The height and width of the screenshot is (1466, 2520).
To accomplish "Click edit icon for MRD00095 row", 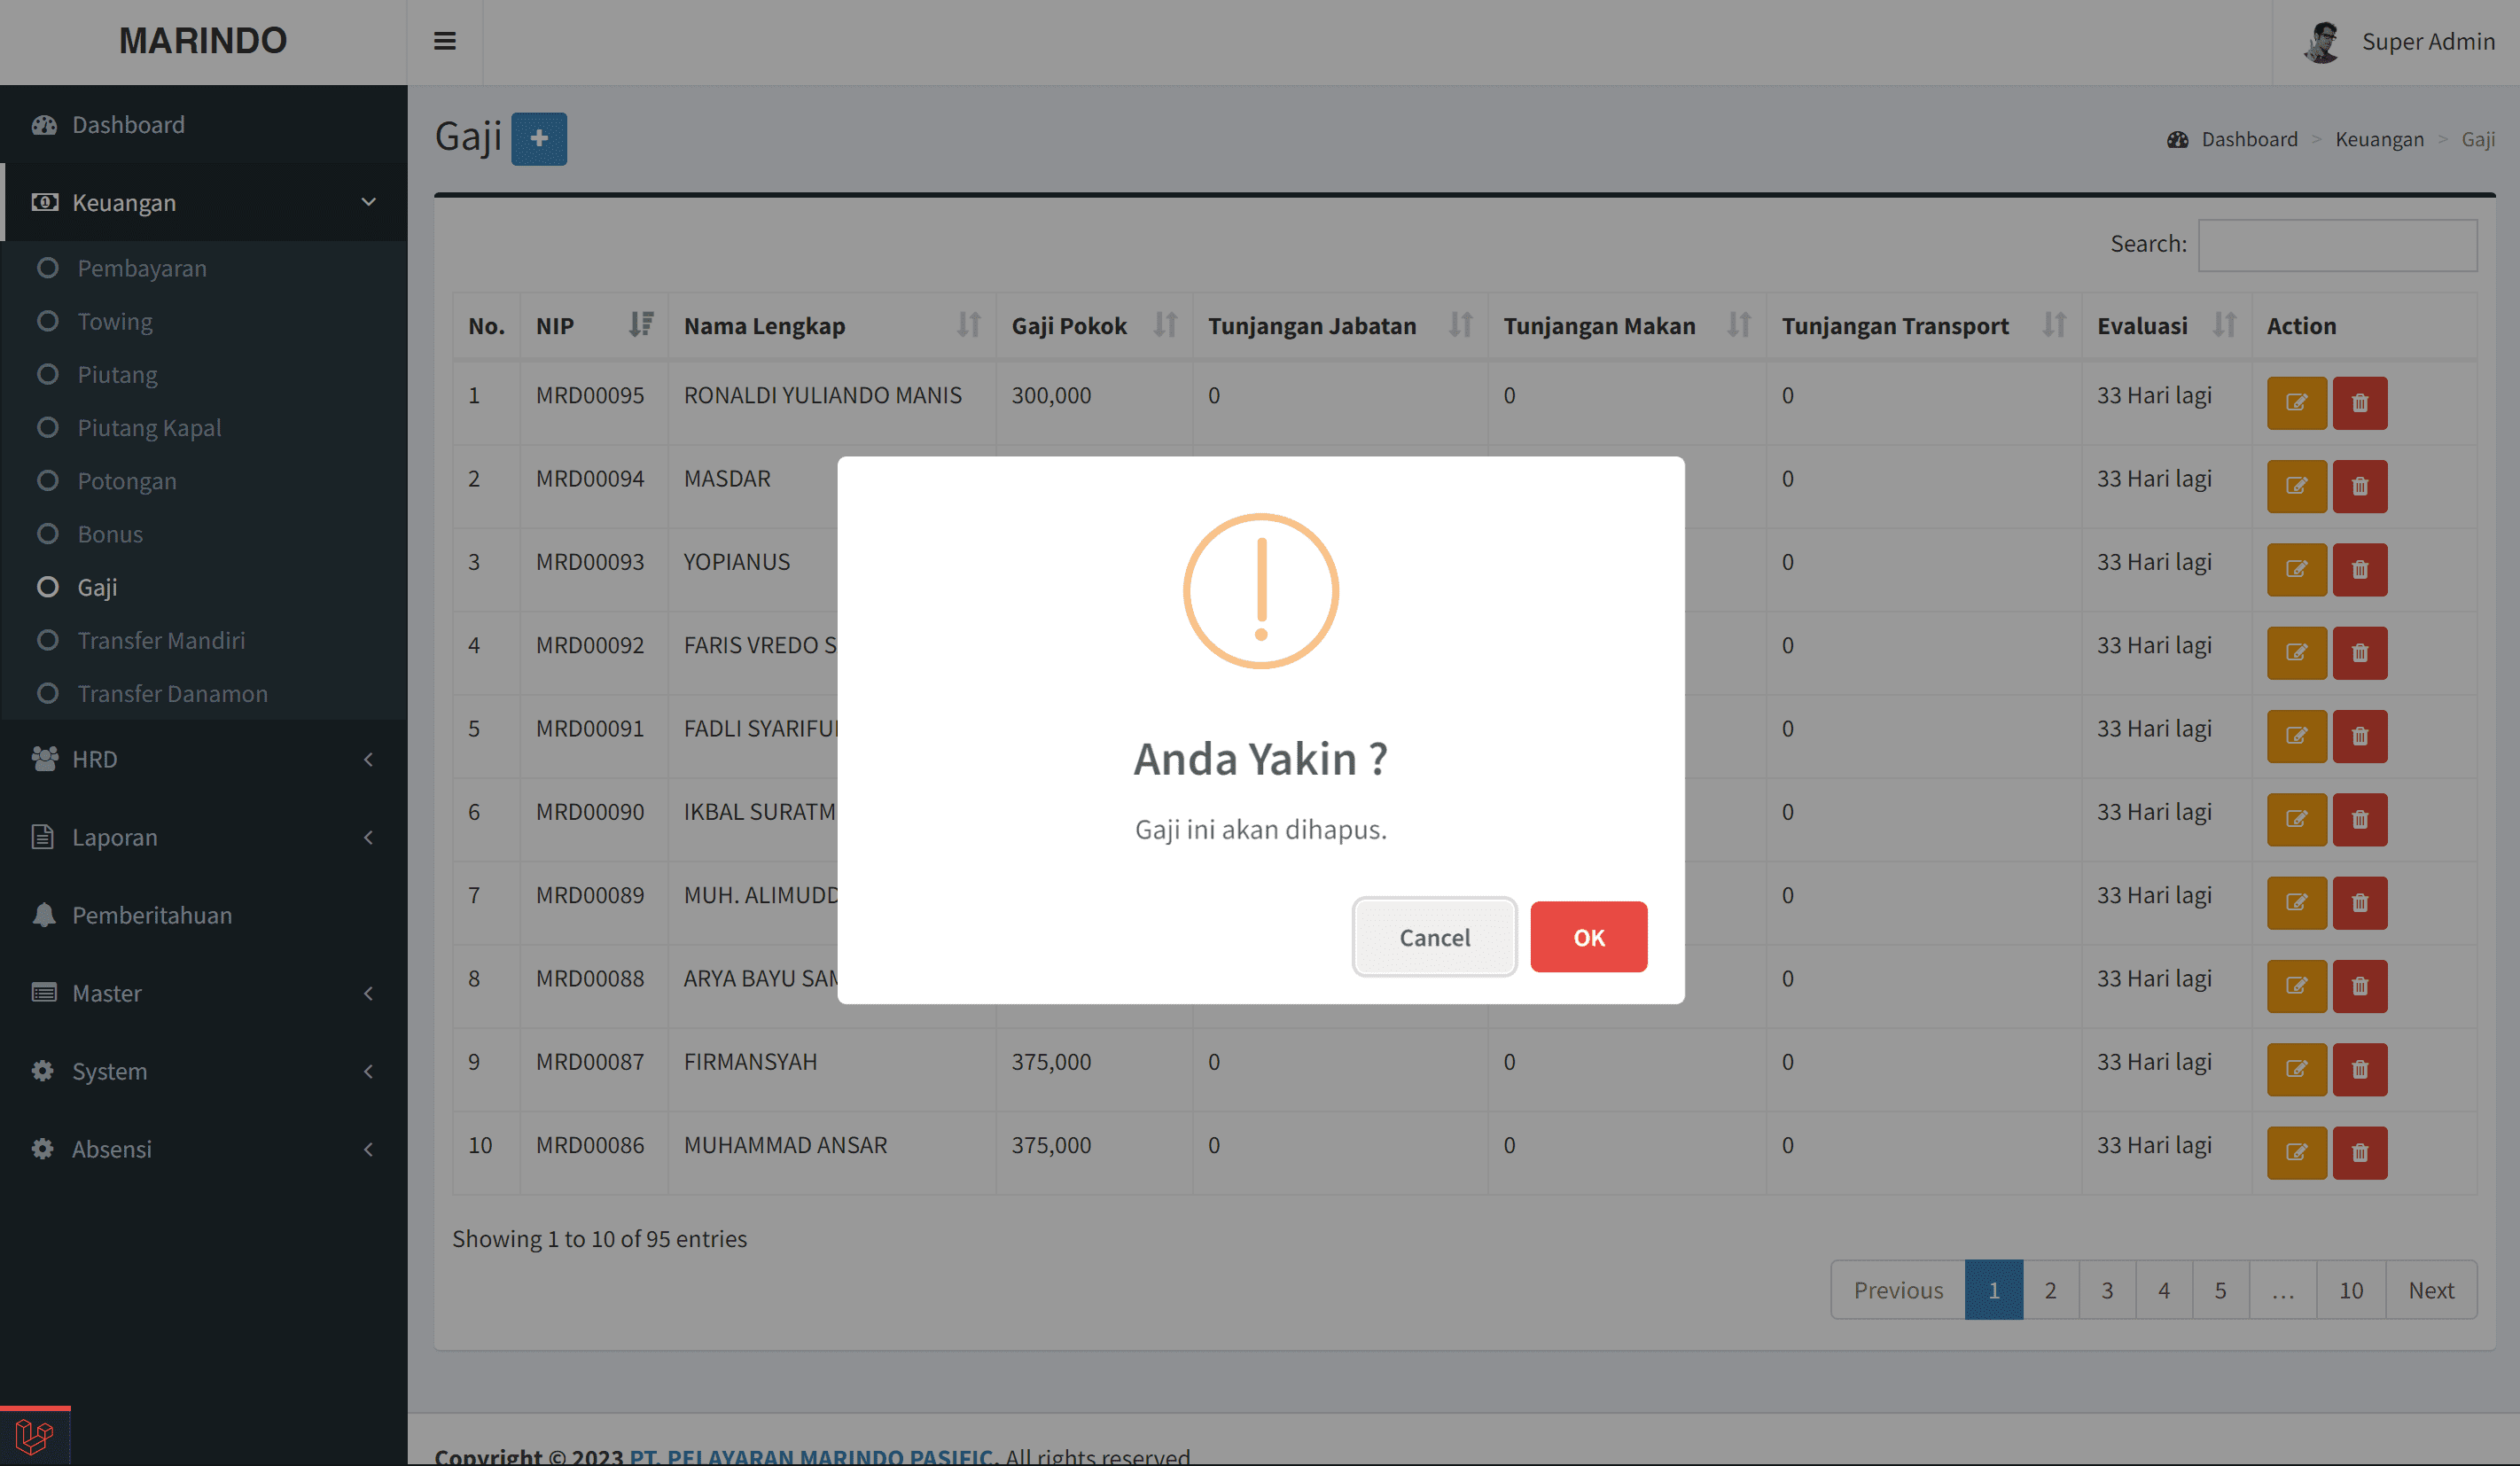I will pyautogui.click(x=2296, y=403).
